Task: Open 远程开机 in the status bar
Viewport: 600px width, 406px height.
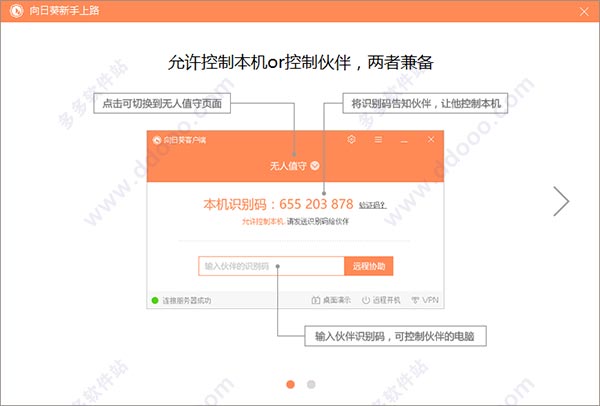Action: [x=381, y=300]
